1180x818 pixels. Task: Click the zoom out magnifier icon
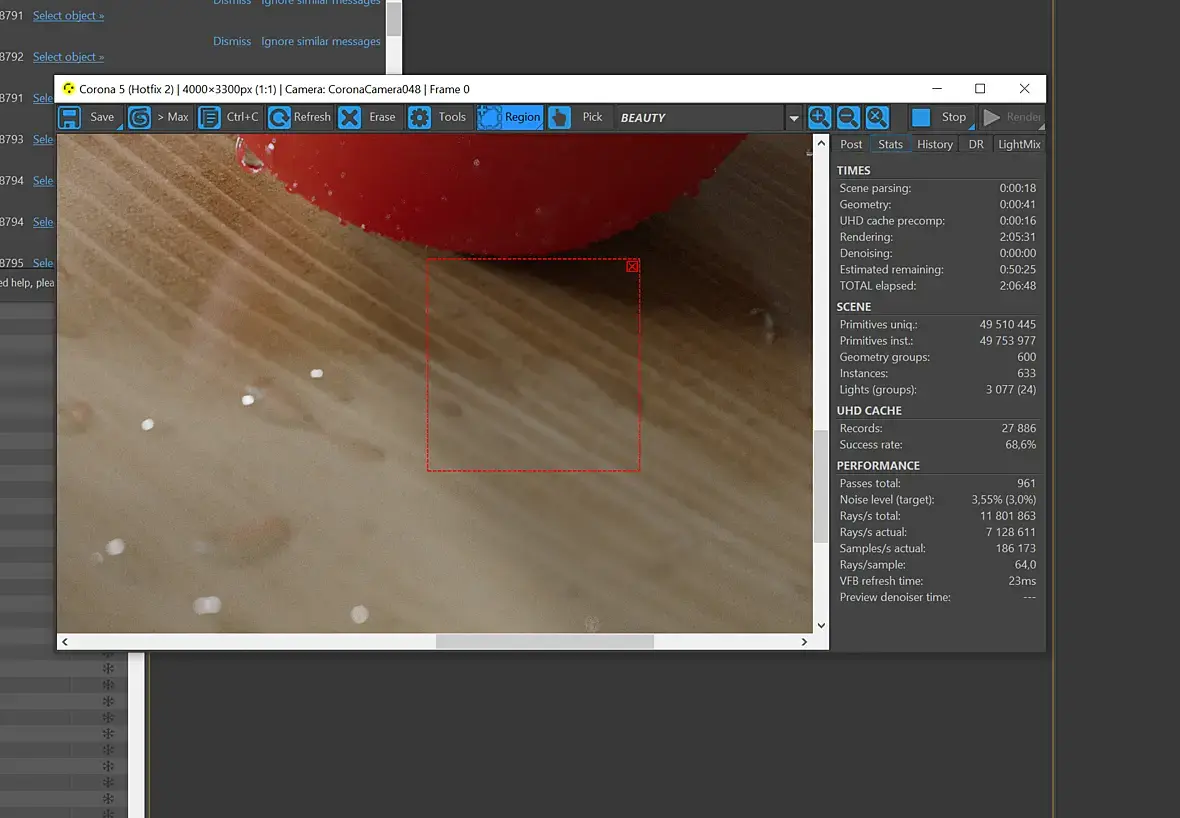tap(848, 117)
